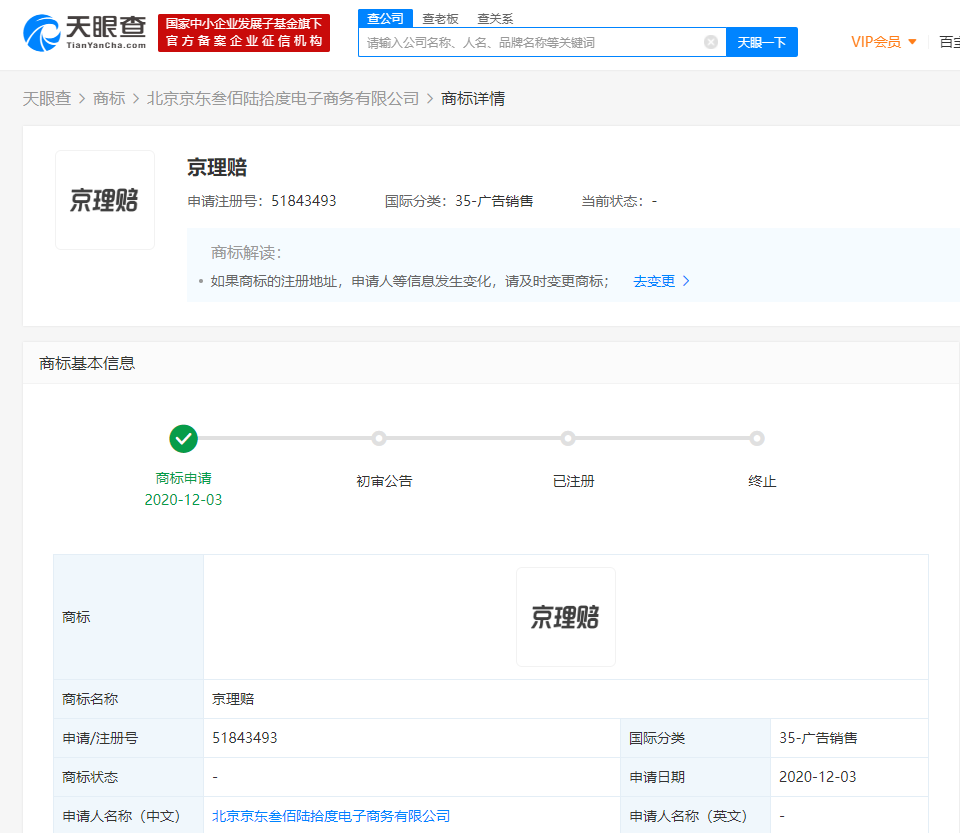
Task: Select the 商标详情 breadcrumb text
Action: pos(473,99)
